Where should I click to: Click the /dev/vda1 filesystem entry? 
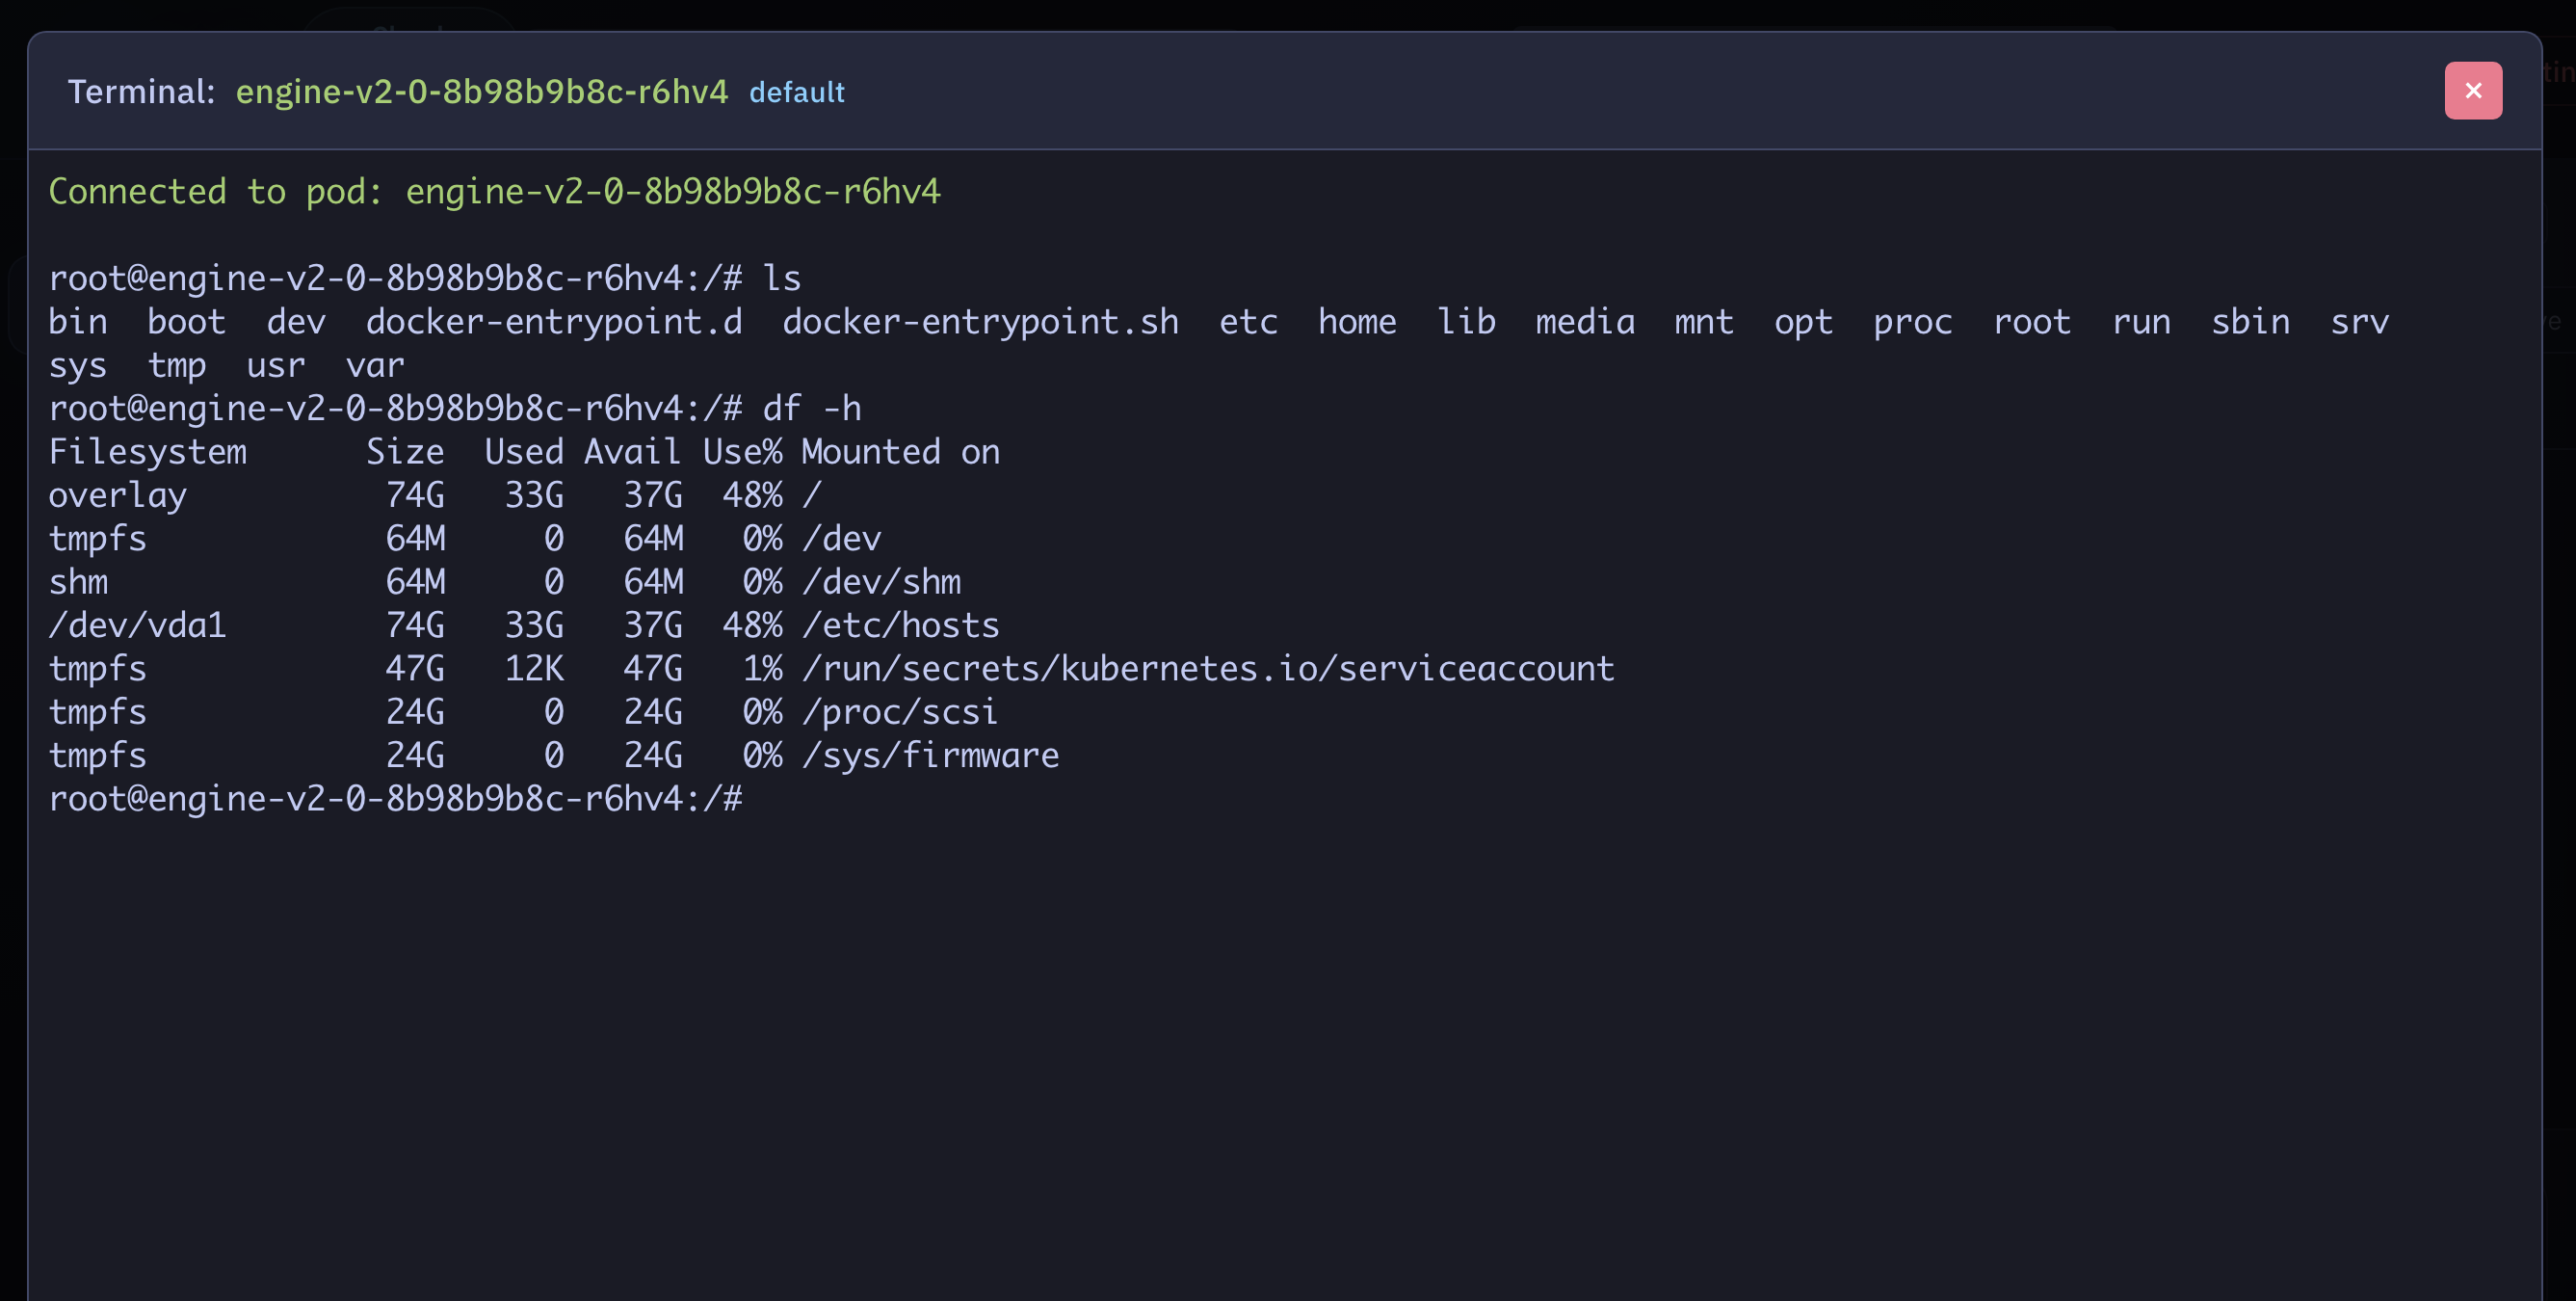click(137, 625)
